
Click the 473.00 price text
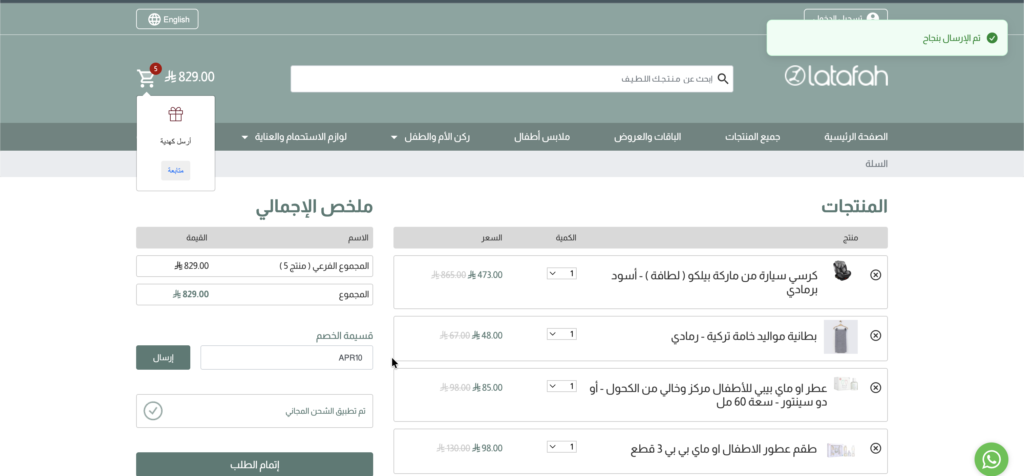click(x=485, y=275)
